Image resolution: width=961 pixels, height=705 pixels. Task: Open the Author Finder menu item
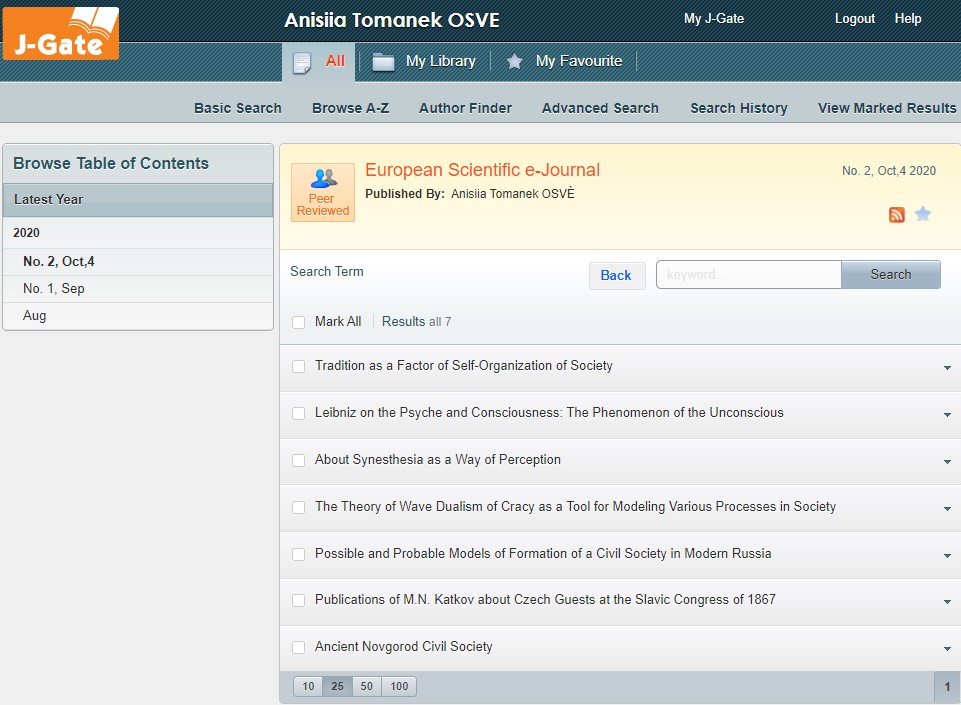[465, 108]
